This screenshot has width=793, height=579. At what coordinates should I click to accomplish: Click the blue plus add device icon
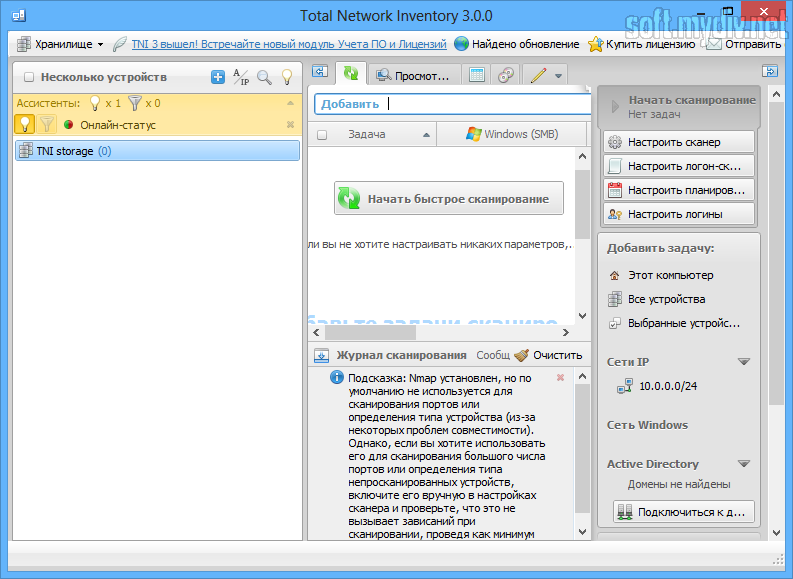(218, 77)
